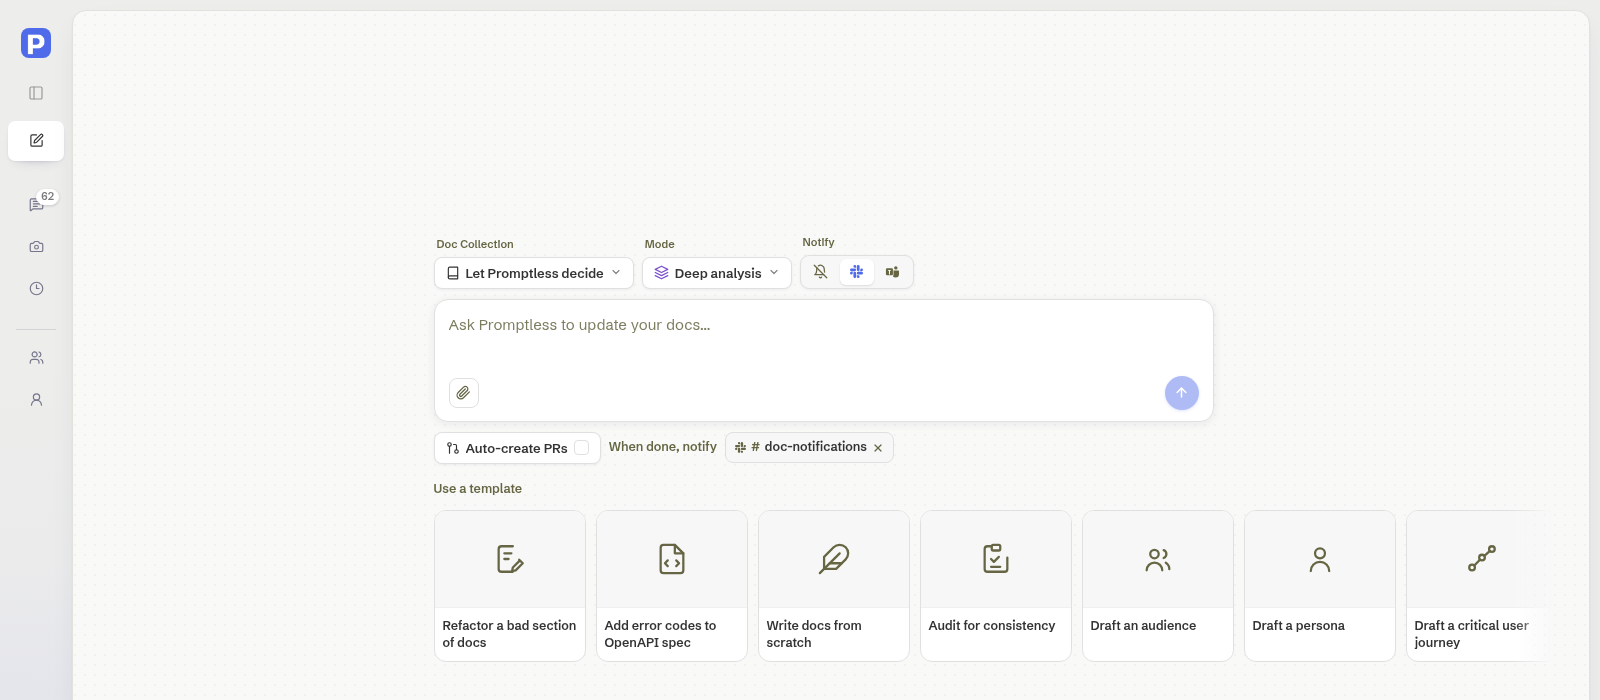Open the user profile icon in sidebar
This screenshot has width=1600, height=700.
[x=36, y=399]
